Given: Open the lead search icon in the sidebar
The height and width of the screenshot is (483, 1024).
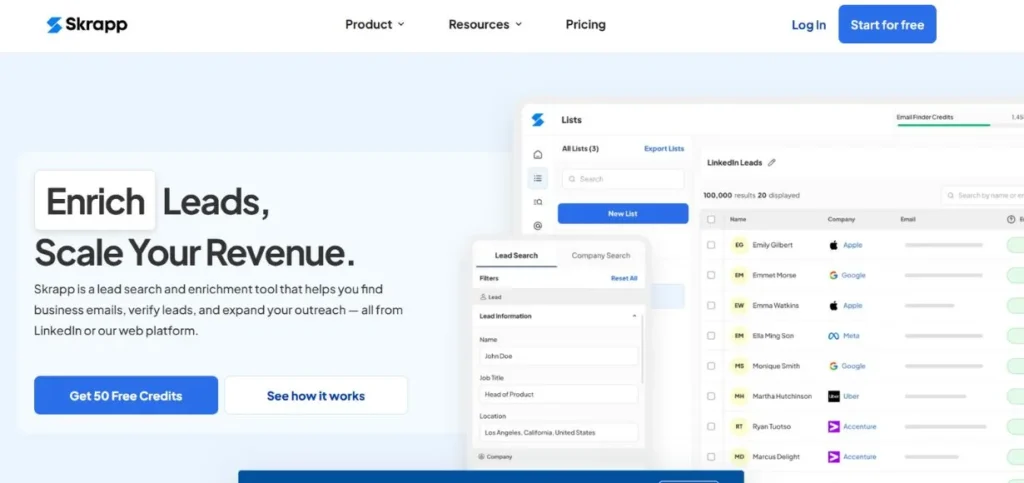Looking at the screenshot, I should [538, 202].
